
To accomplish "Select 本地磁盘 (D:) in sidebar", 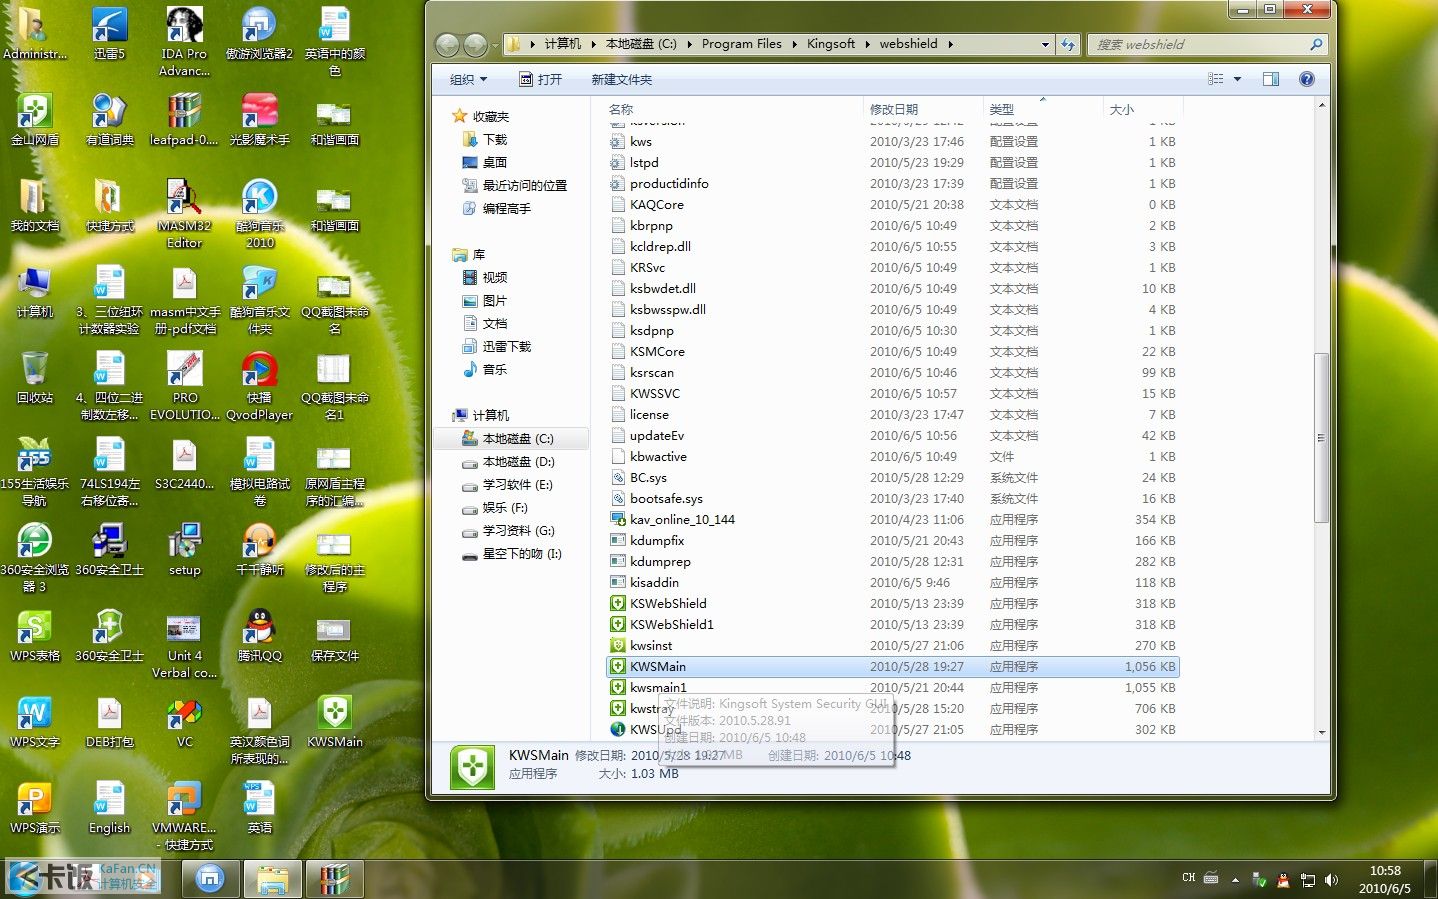I will click(508, 462).
